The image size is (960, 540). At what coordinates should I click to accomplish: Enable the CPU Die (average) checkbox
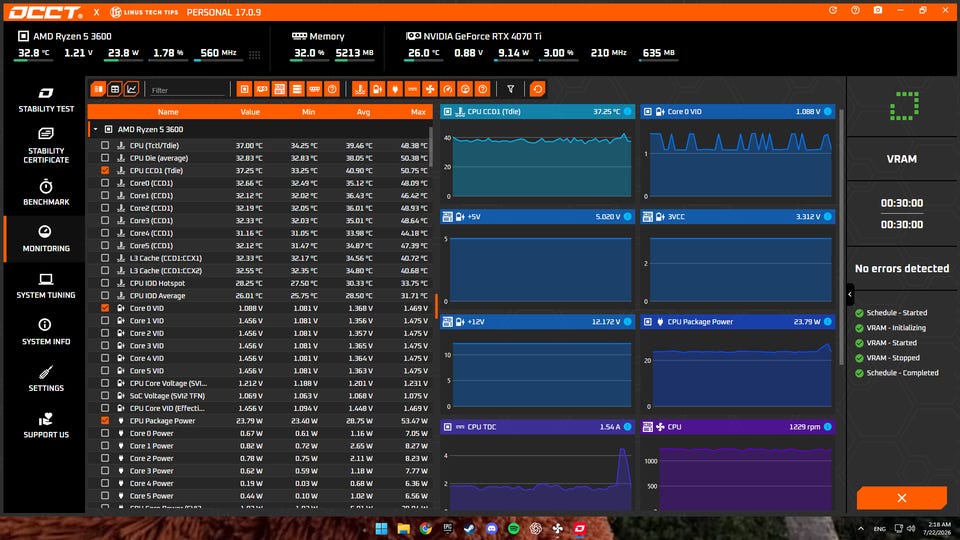coord(105,158)
